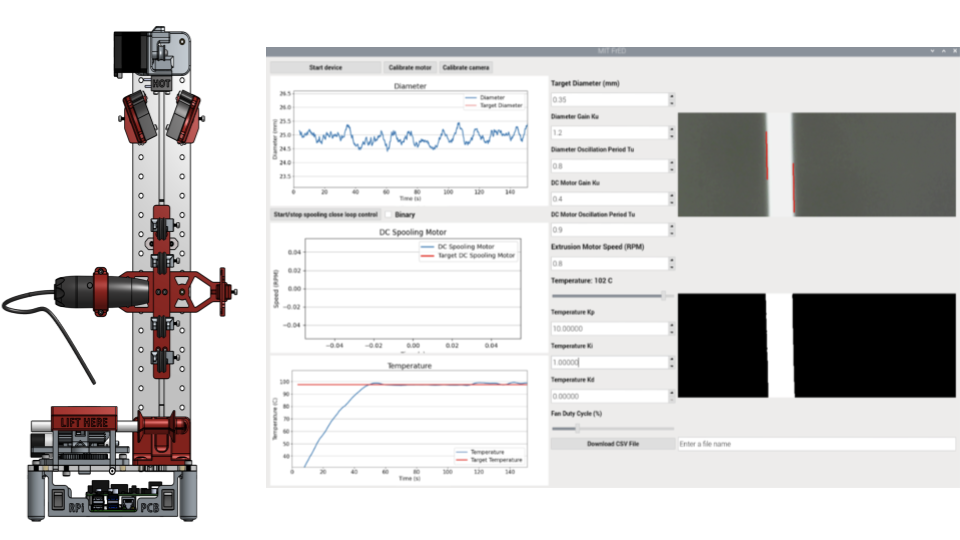
Task: Click the Fan Duty Cycle slider handle
Action: pyautogui.click(x=577, y=428)
